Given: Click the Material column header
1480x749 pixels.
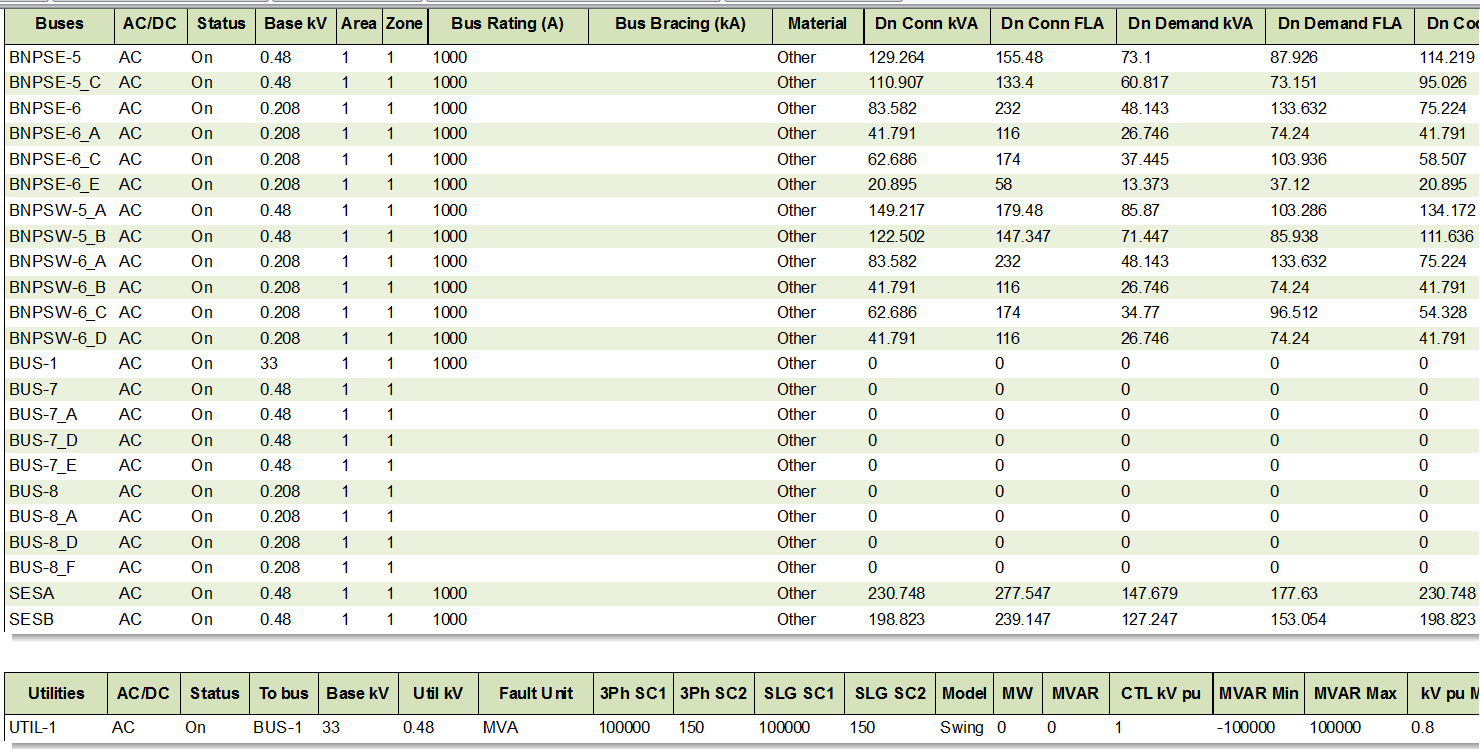Looking at the screenshot, I should [817, 24].
